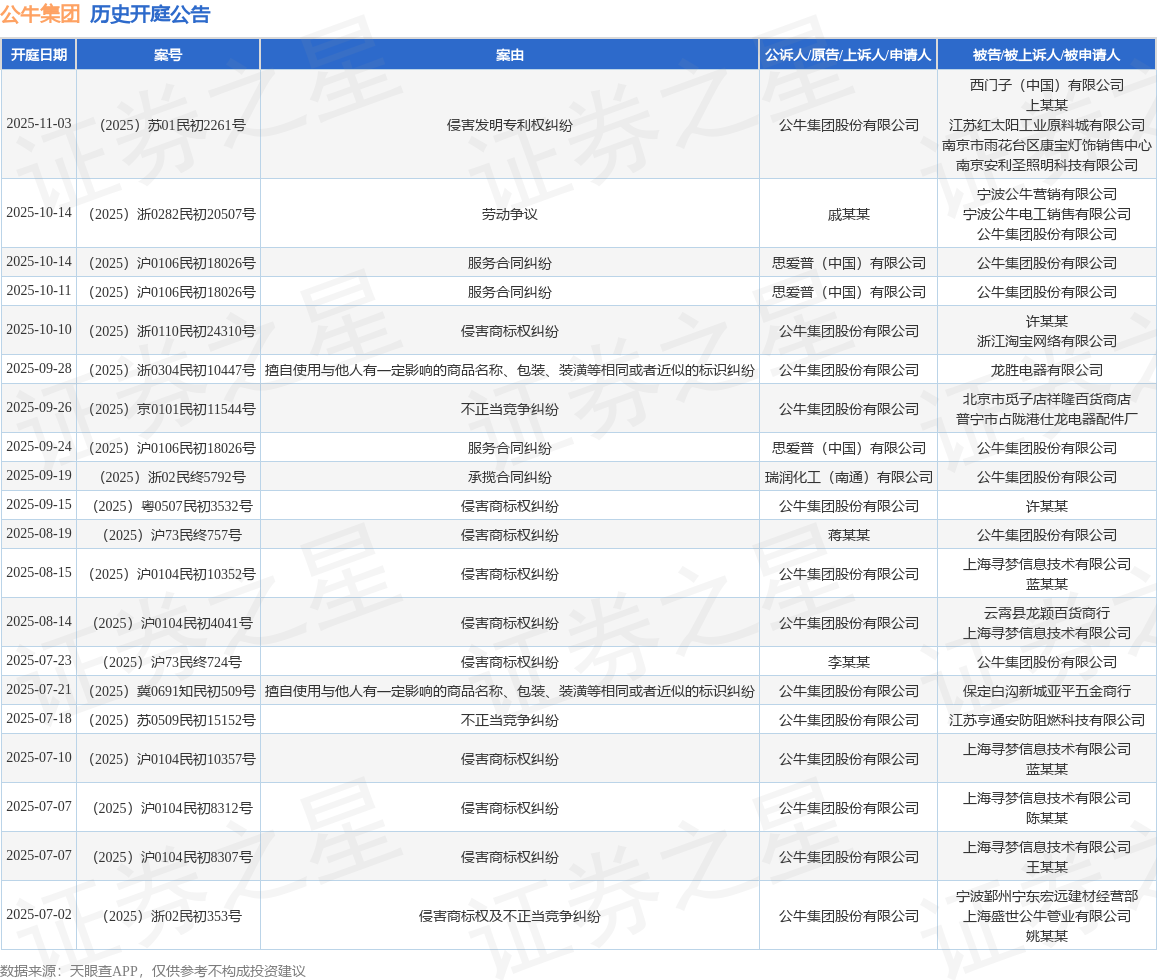Click the 历史开庭公告 heading

click(x=151, y=14)
